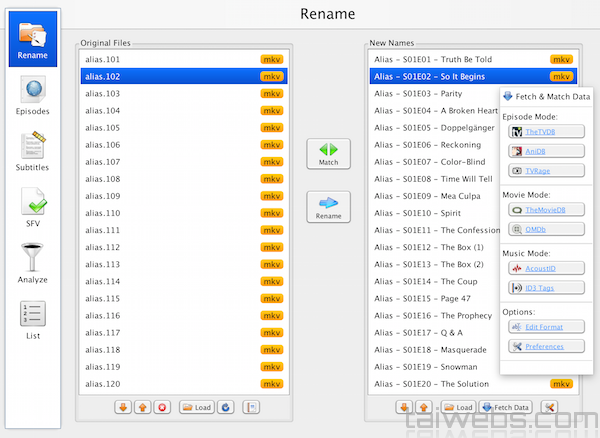Viewport: 600px width, 438px height.
Task: Switch to the Subtitles panel
Action: (32, 153)
